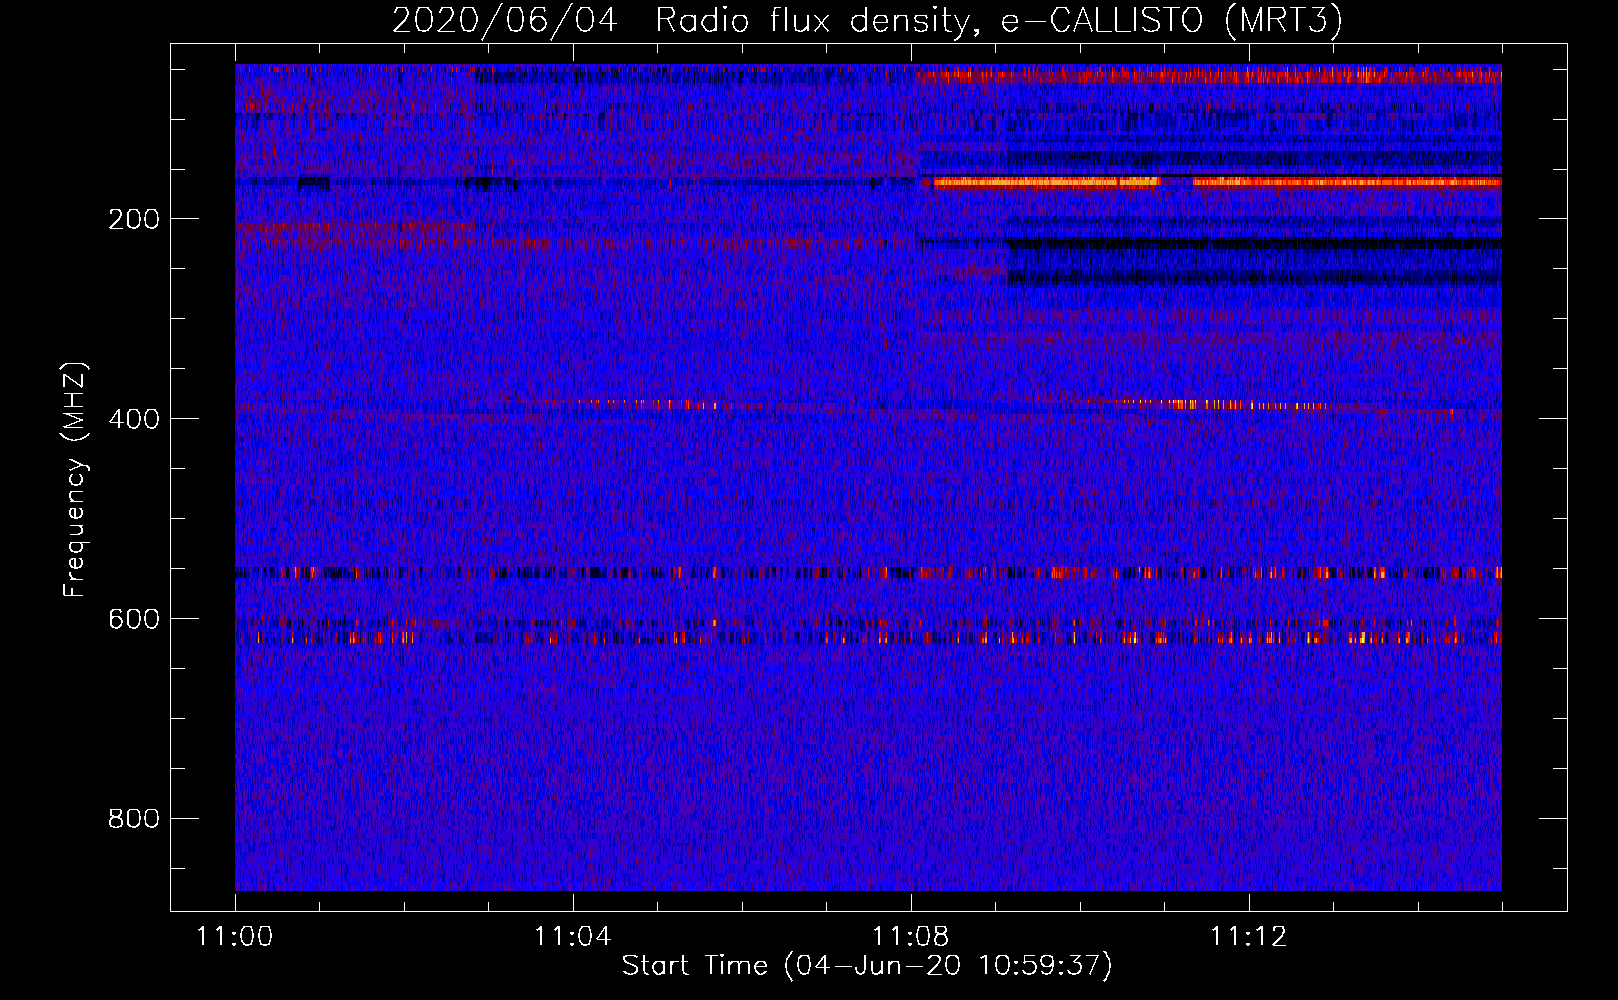
Task: Click the "11:12" time tick label
Action: point(1248,937)
